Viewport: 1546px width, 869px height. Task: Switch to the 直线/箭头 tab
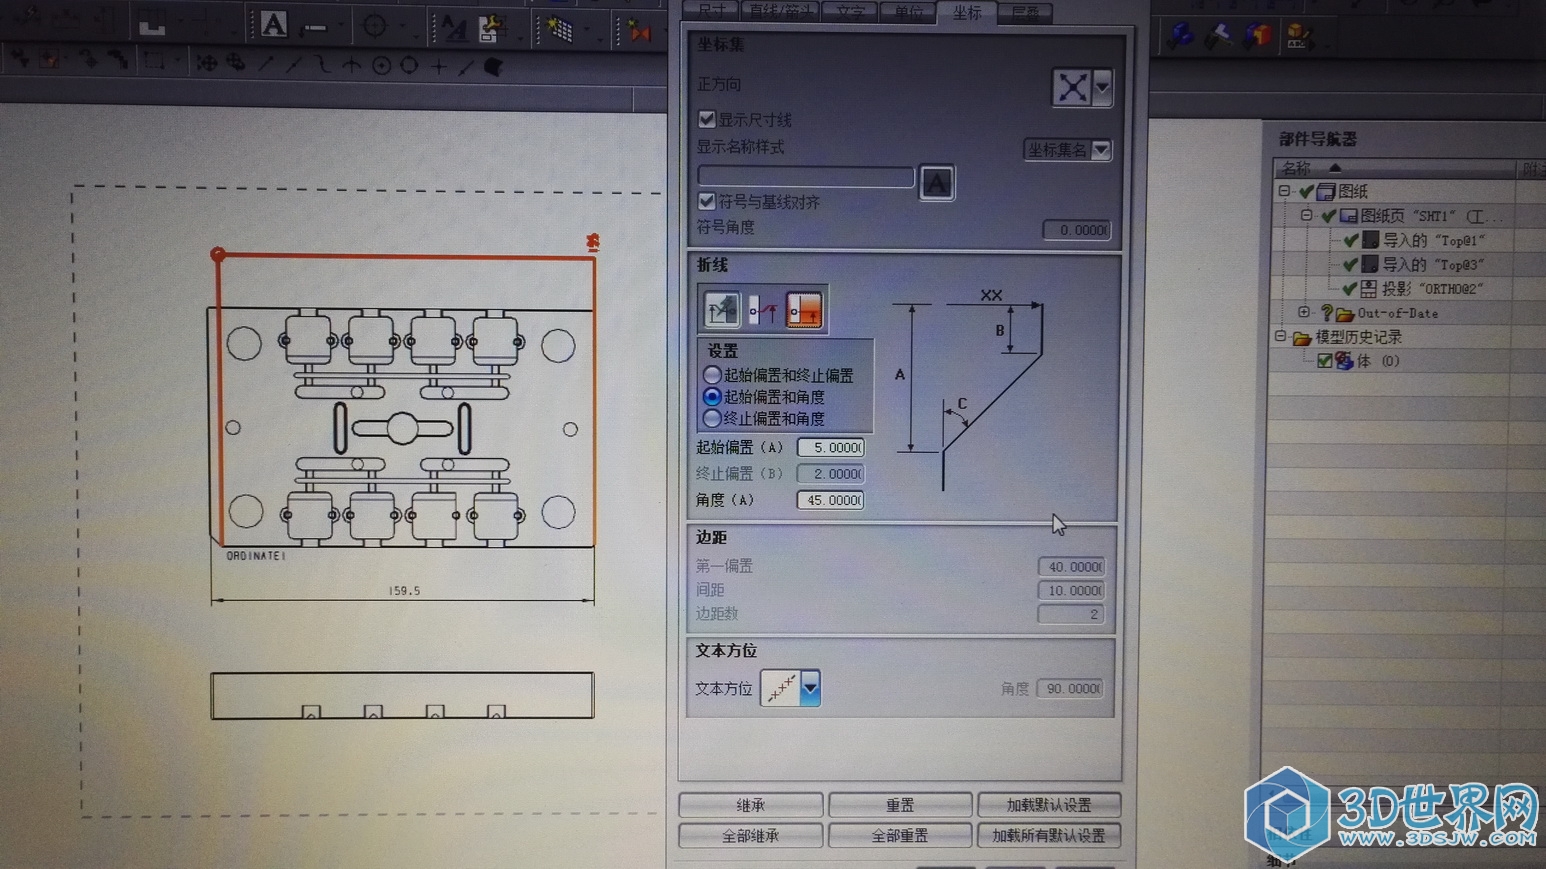click(x=782, y=12)
